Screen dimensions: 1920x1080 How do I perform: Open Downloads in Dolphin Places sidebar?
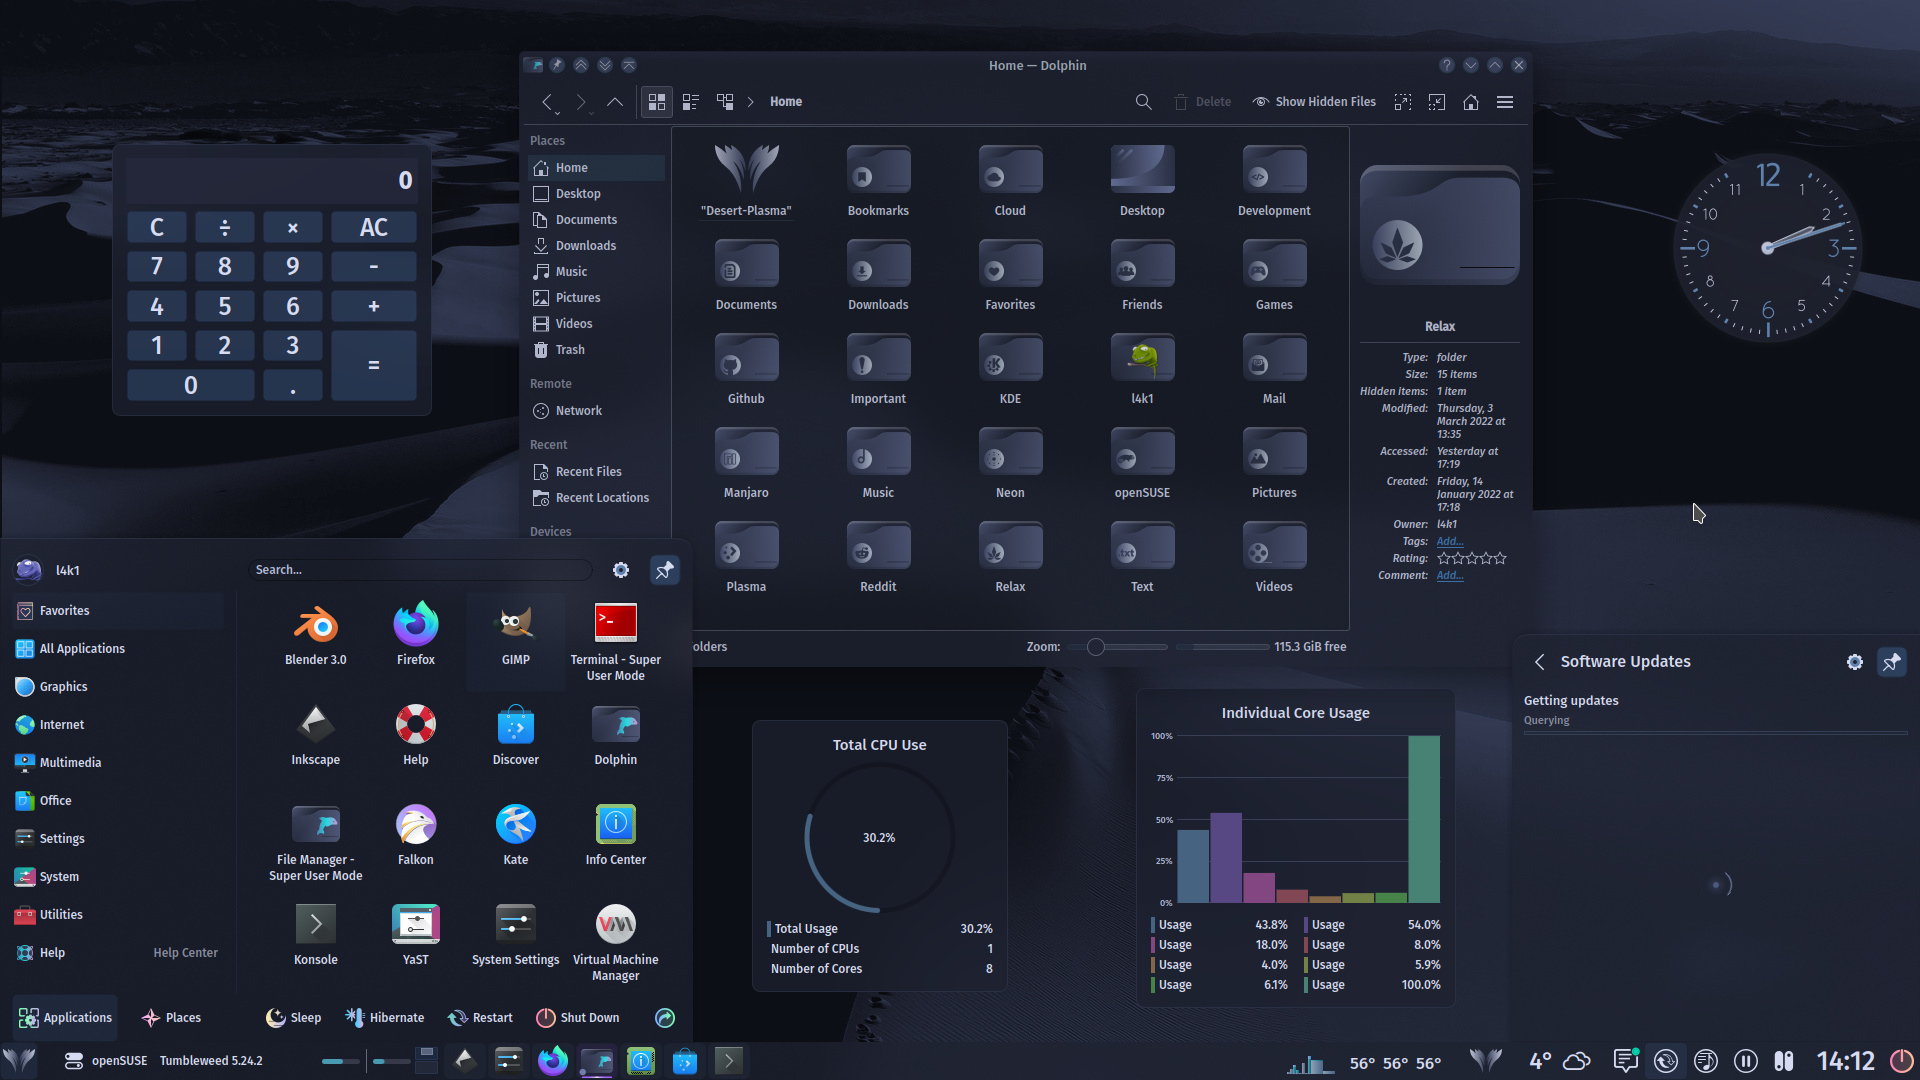[x=596, y=246]
